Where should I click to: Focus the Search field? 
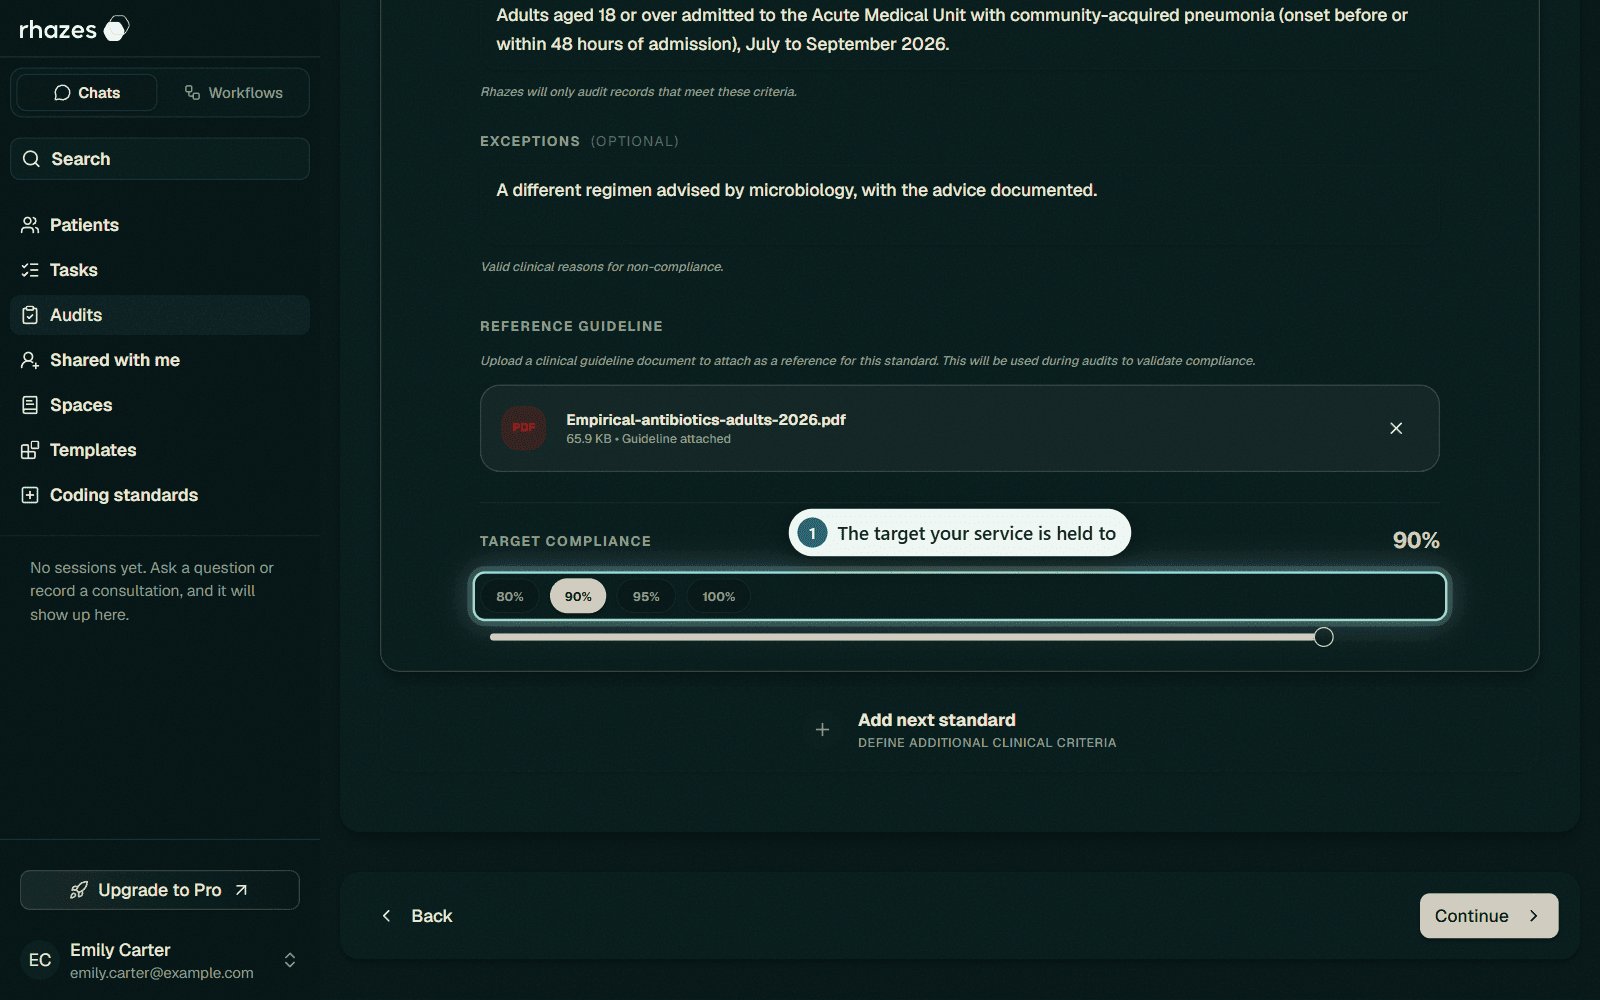tap(160, 159)
